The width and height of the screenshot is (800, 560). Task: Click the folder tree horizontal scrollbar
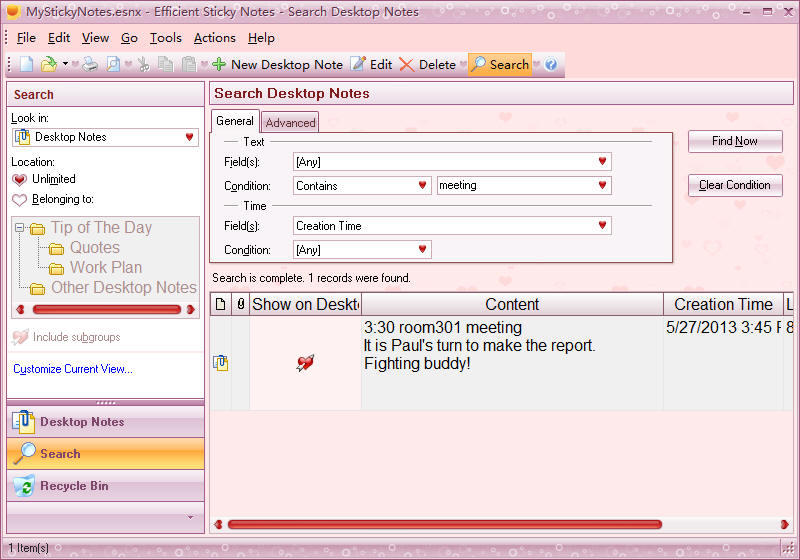[107, 309]
